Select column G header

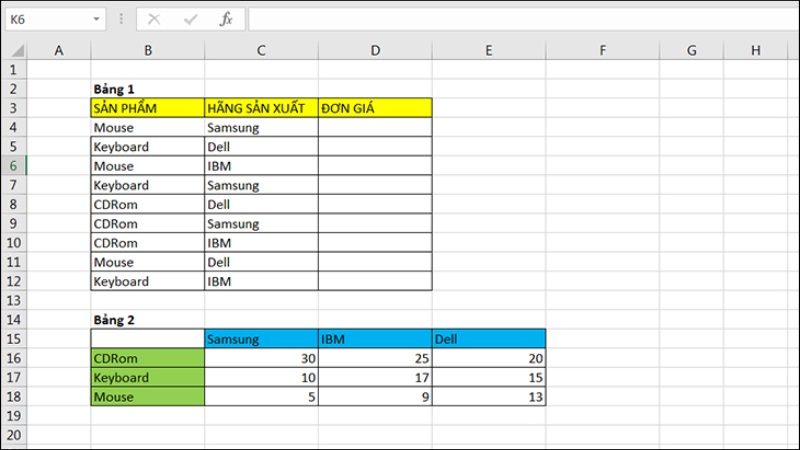[691, 51]
